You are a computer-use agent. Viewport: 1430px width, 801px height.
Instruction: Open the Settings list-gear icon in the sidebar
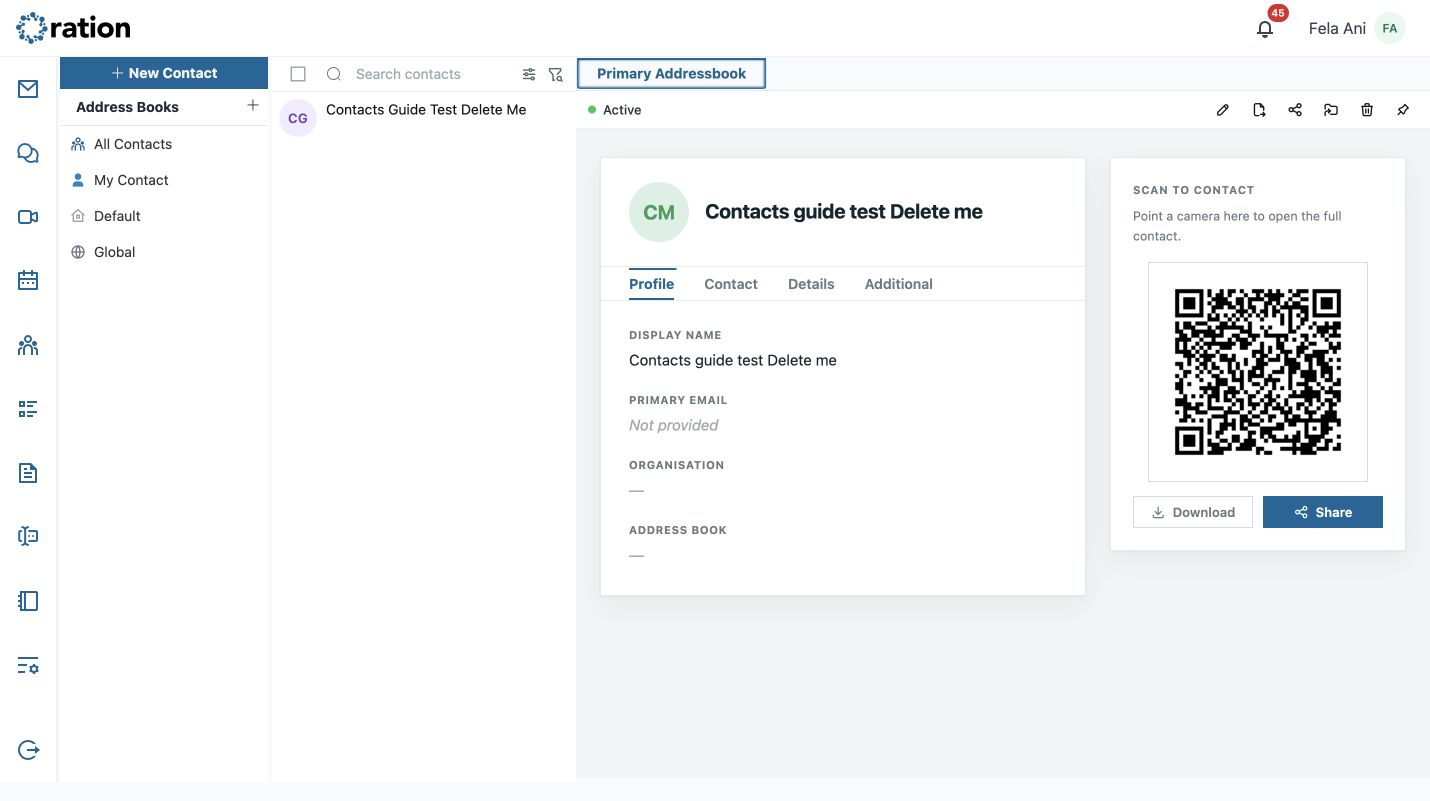coord(28,666)
